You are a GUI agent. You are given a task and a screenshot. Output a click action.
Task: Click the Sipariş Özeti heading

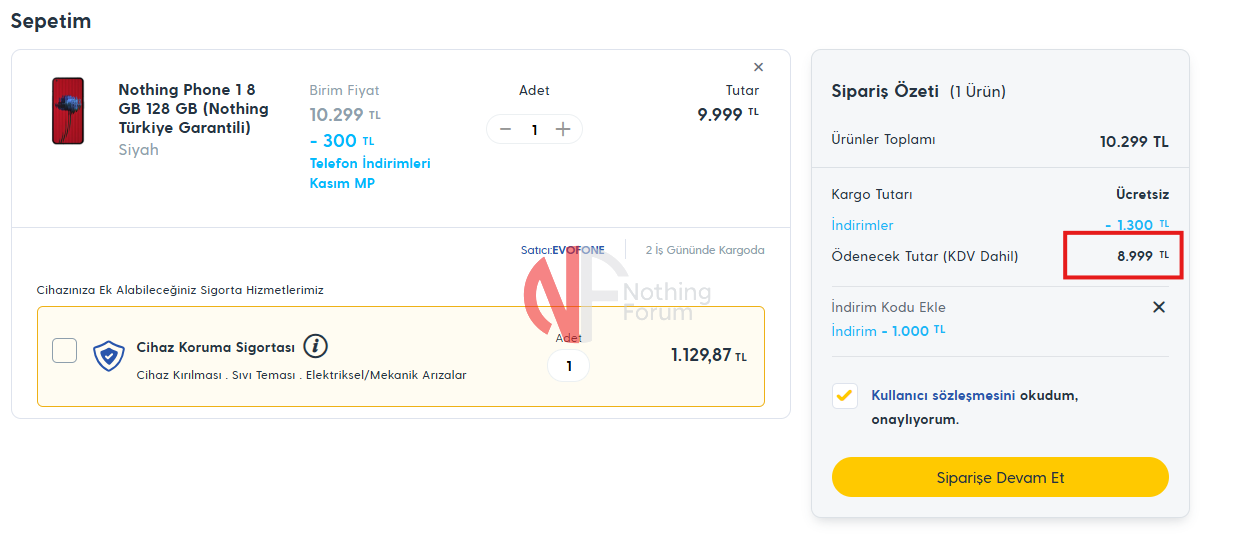click(885, 91)
